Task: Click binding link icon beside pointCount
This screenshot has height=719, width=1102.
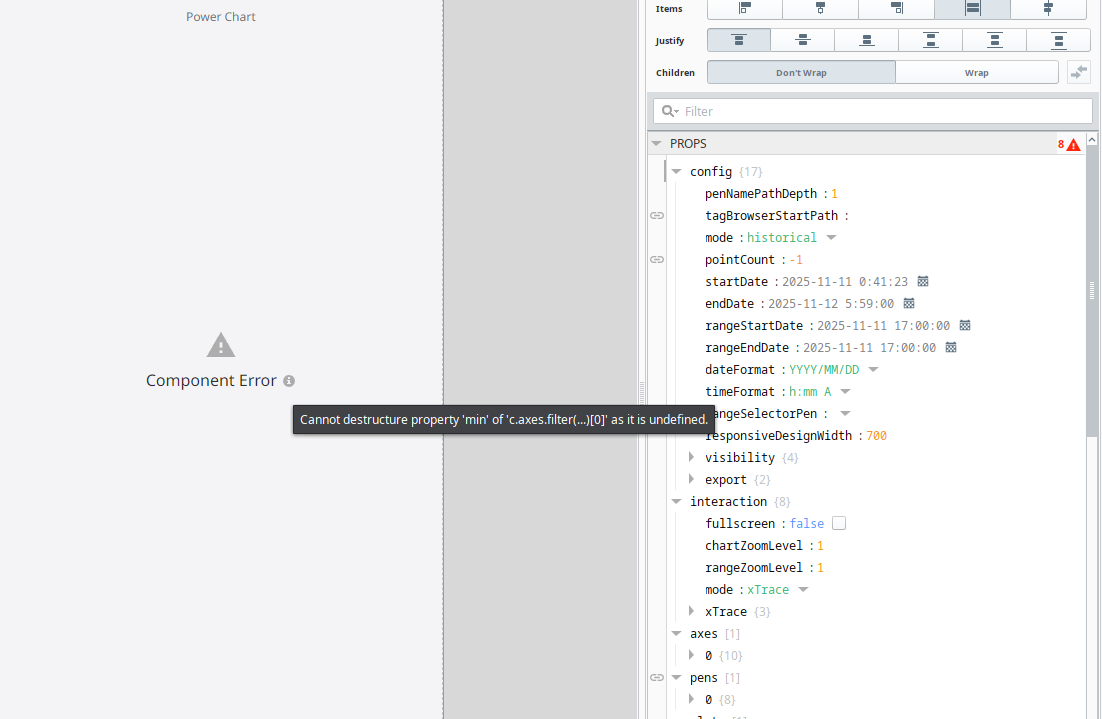Action: tap(657, 259)
